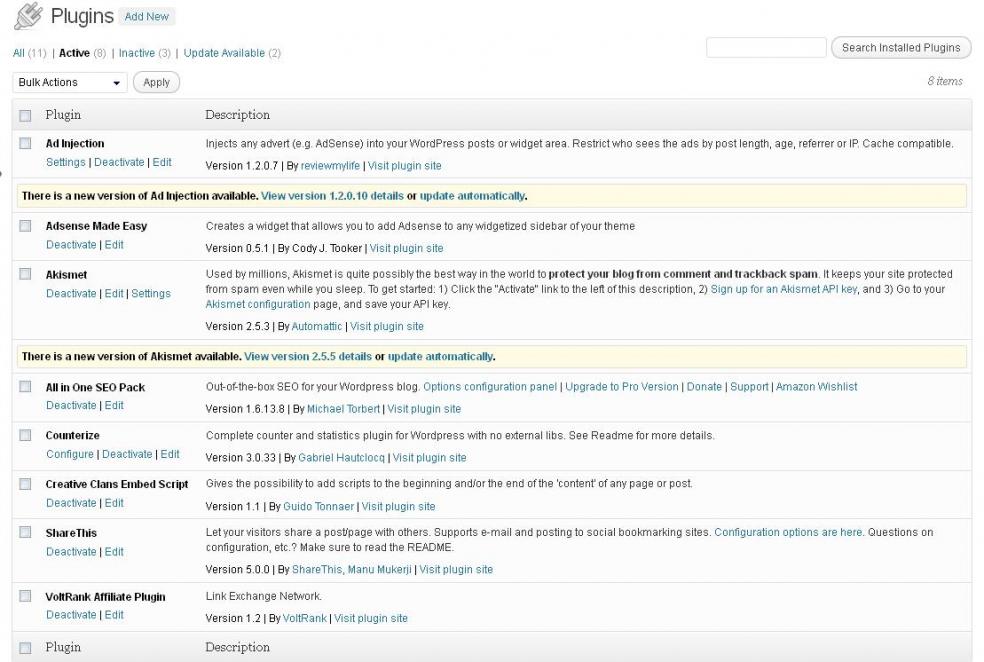Open the Support link for SEO Pack
This screenshot has height=662, width=984.
[749, 387]
